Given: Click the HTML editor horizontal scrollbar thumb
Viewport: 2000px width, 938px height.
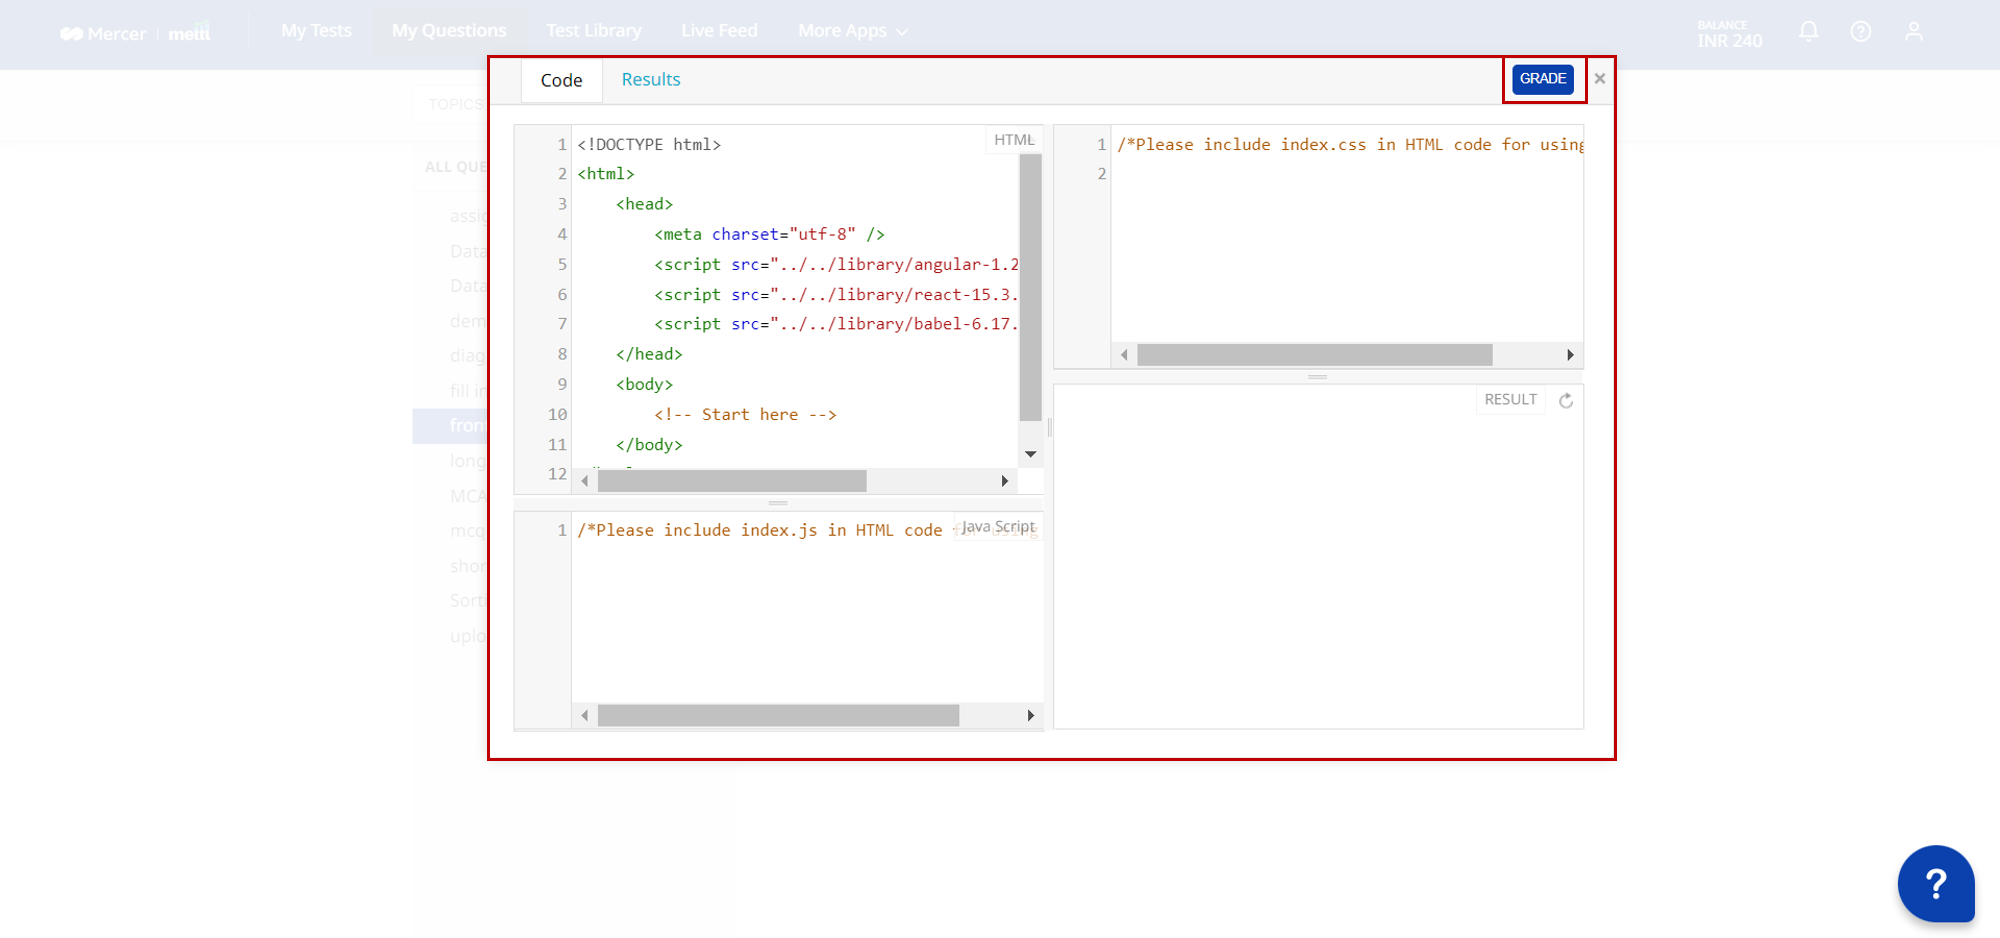Looking at the screenshot, I should (732, 481).
